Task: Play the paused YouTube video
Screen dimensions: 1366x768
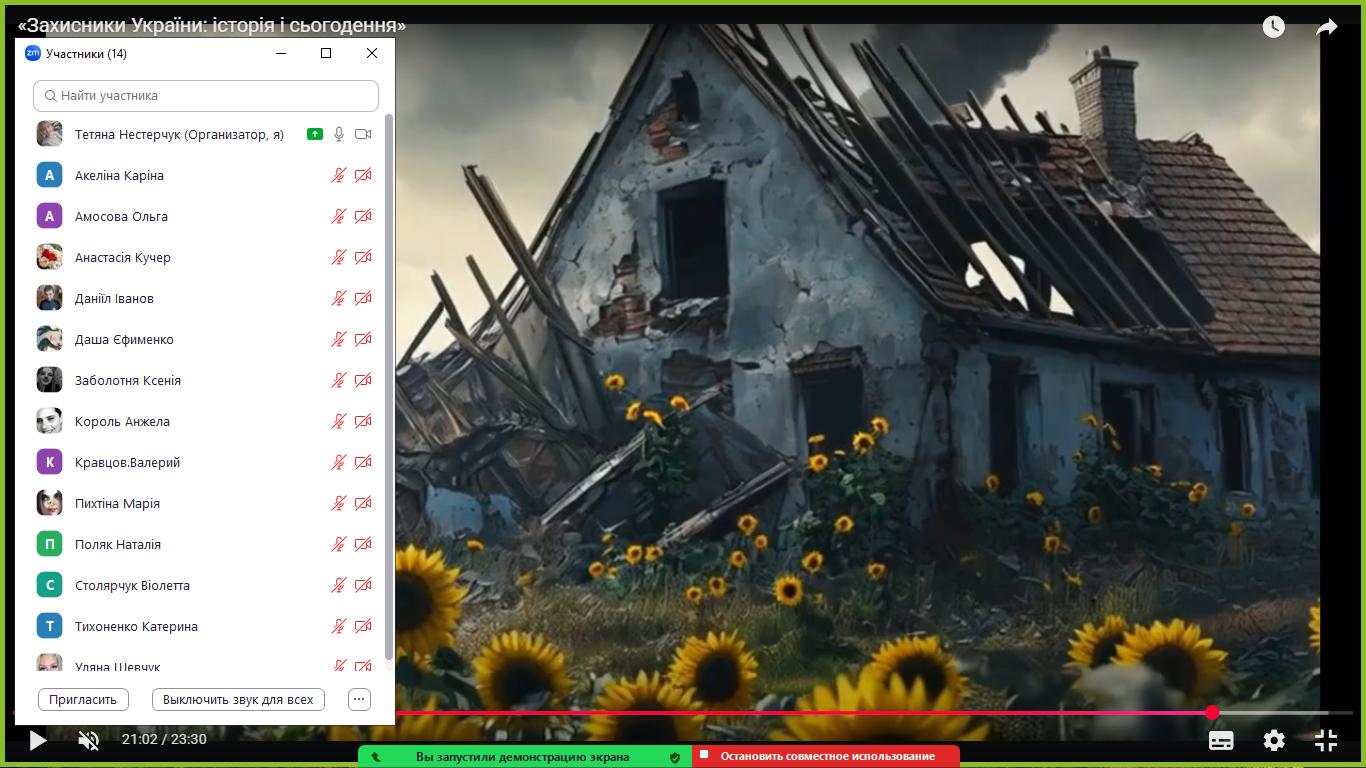Action: [x=38, y=740]
